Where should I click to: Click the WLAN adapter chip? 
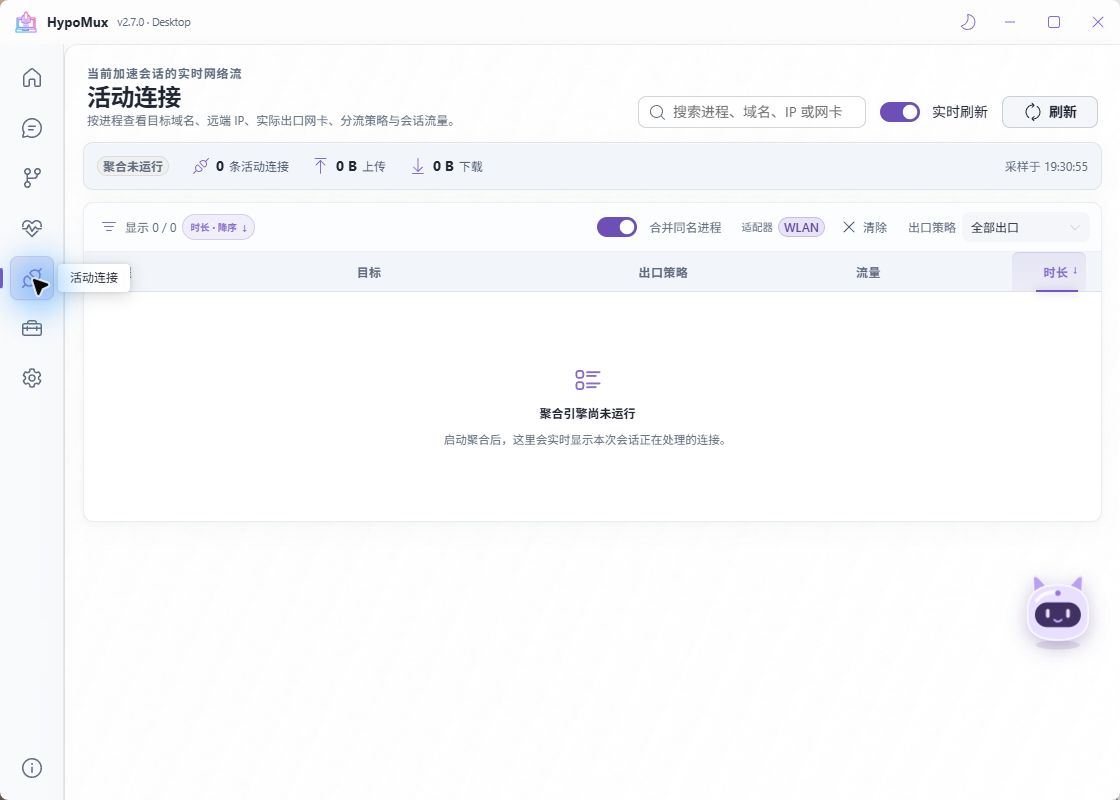801,227
